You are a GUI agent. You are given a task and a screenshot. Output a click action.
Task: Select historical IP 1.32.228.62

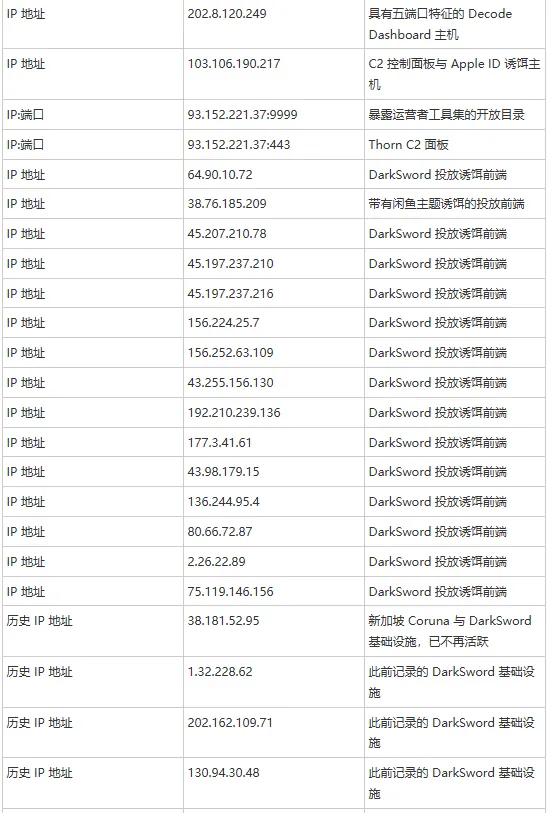point(220,671)
